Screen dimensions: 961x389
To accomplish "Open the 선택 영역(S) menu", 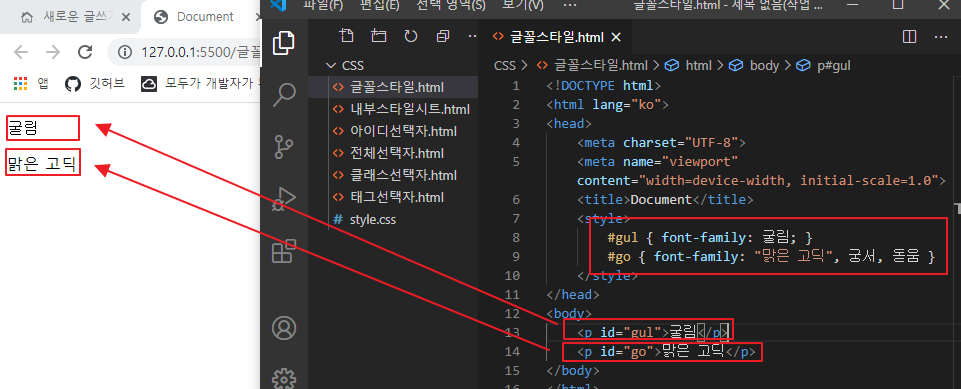I will tap(450, 5).
